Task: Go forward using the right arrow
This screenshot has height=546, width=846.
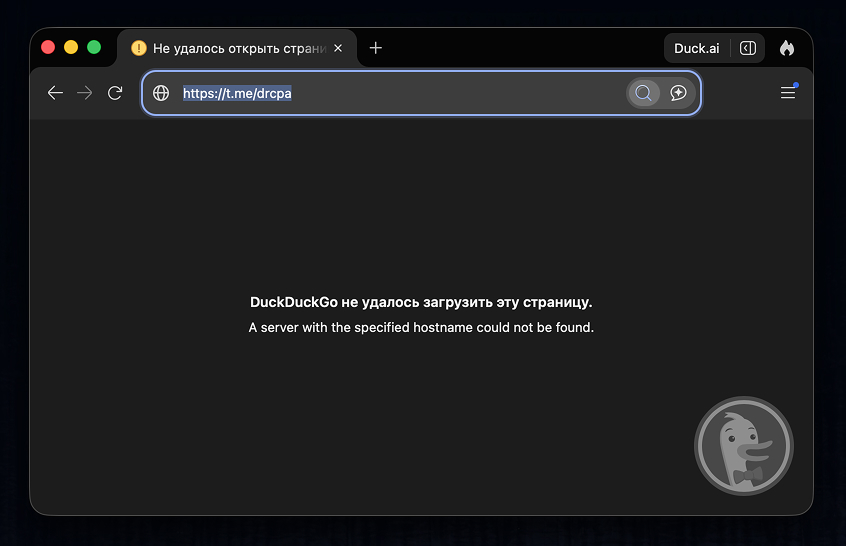Action: 85,93
